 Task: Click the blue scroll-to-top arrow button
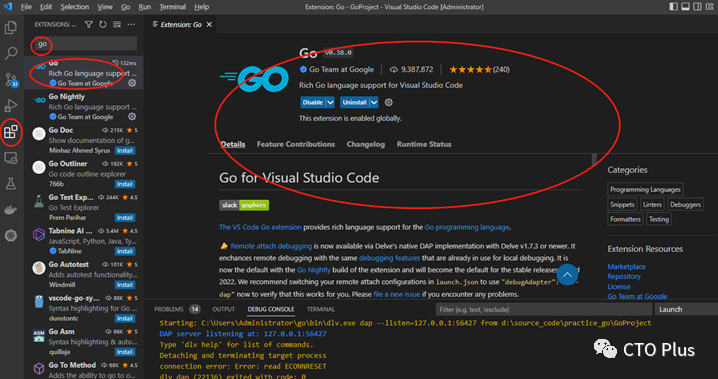[567, 275]
